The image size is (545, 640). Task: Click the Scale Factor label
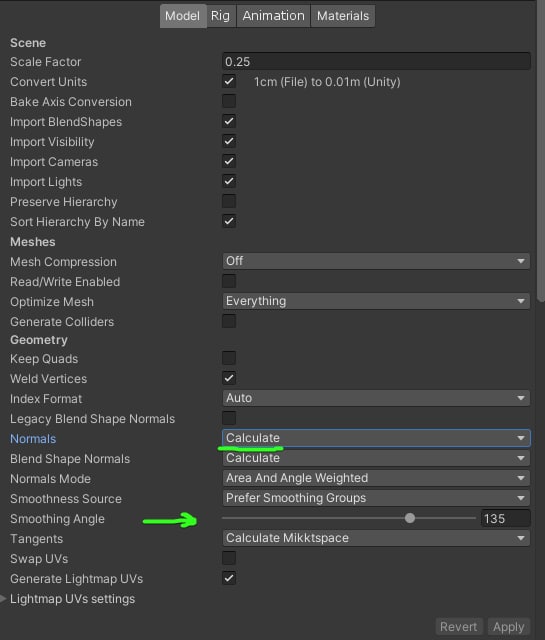point(46,62)
